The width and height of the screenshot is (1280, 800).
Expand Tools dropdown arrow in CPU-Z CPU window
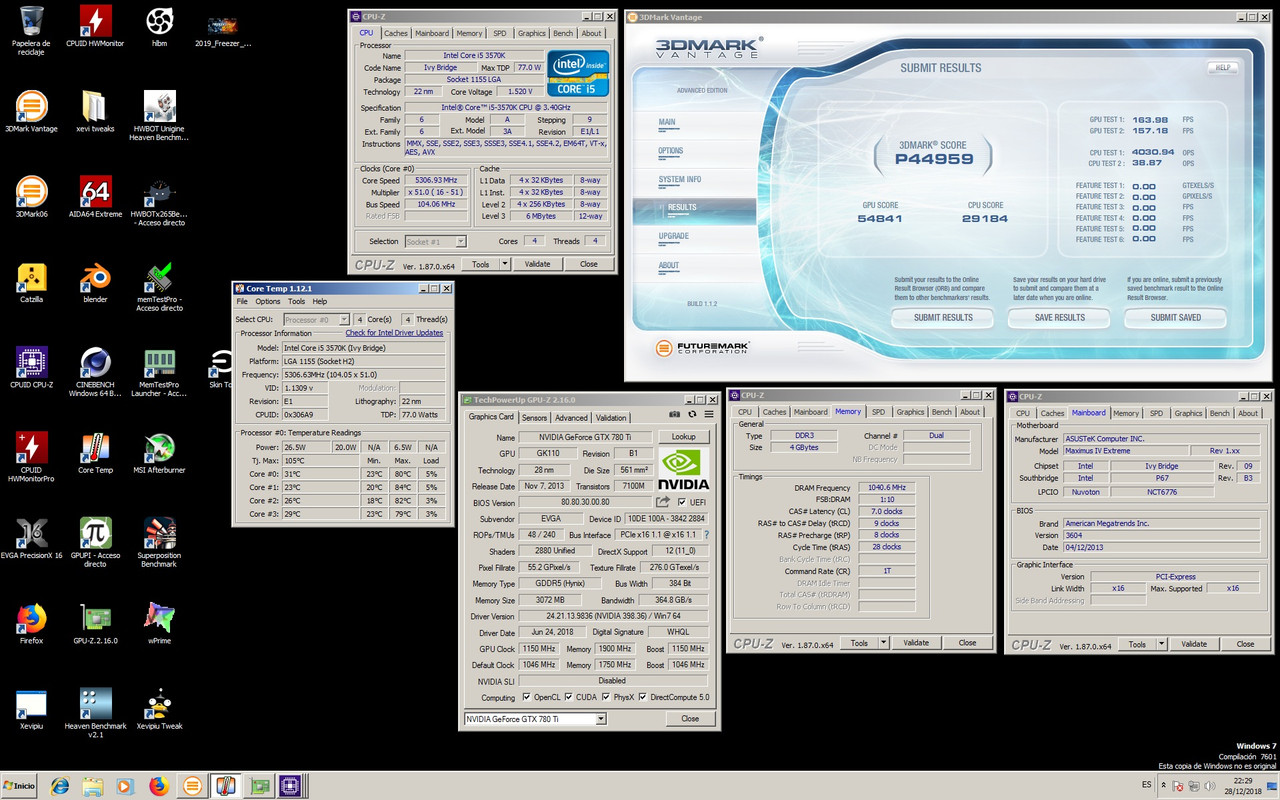(x=504, y=264)
